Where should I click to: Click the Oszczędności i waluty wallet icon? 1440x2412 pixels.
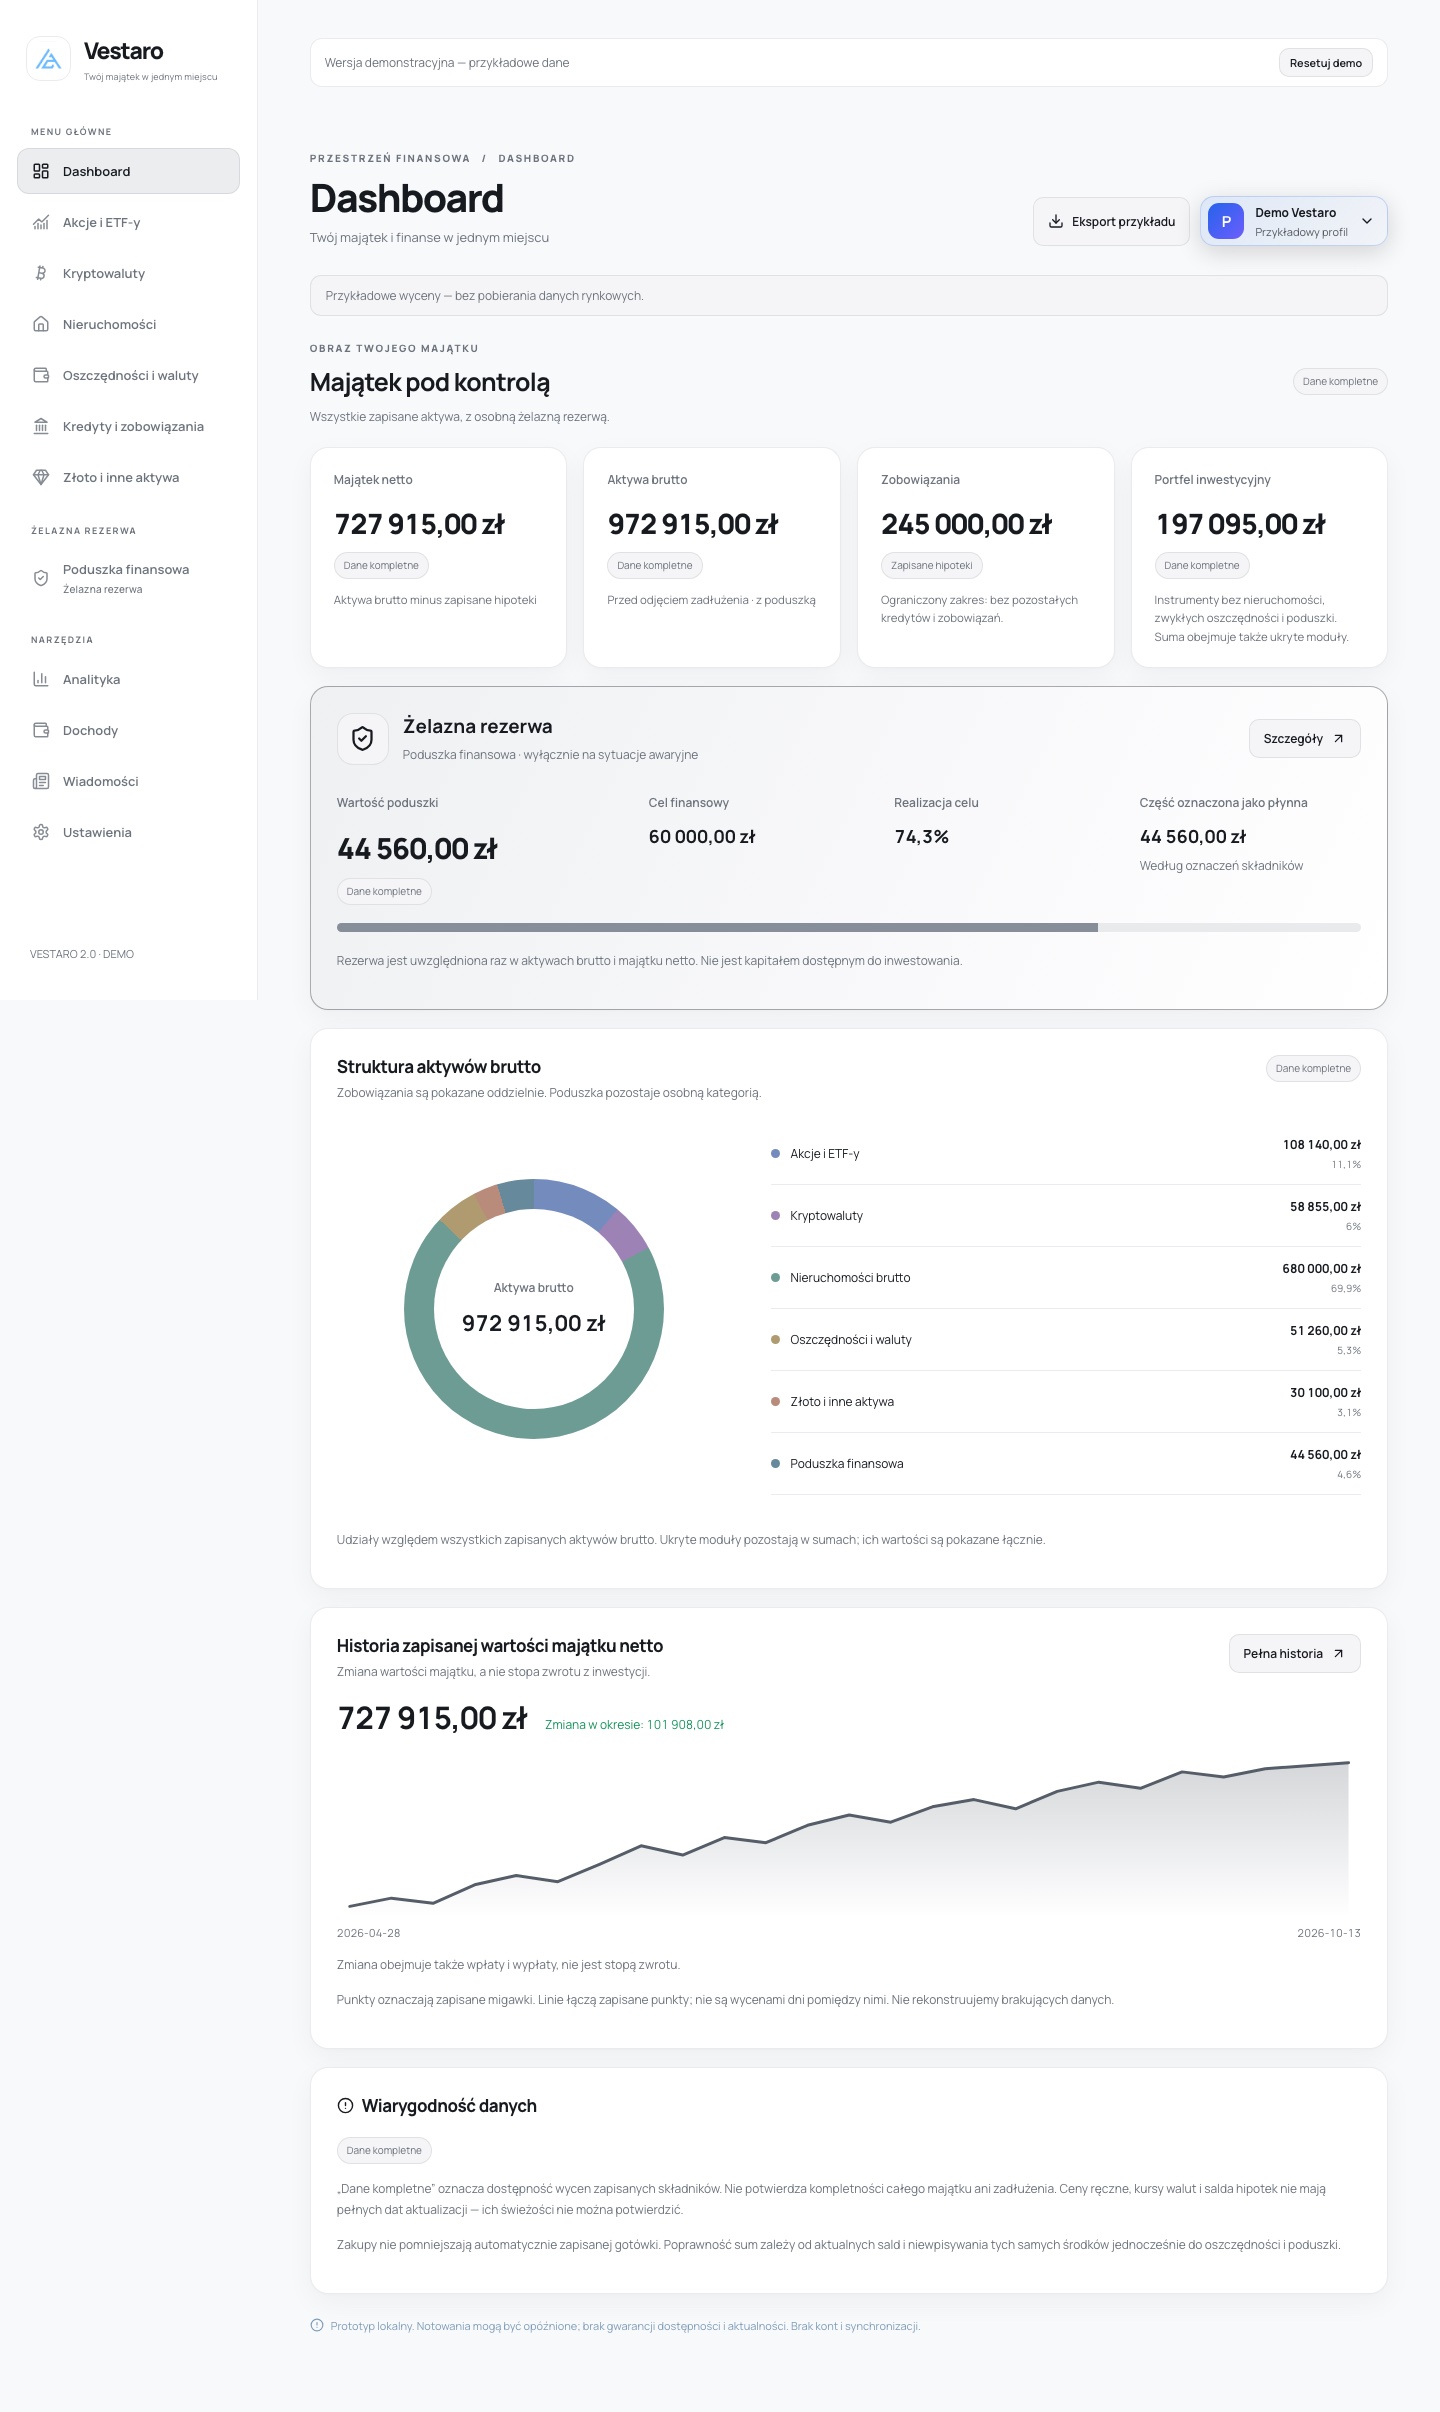point(41,375)
